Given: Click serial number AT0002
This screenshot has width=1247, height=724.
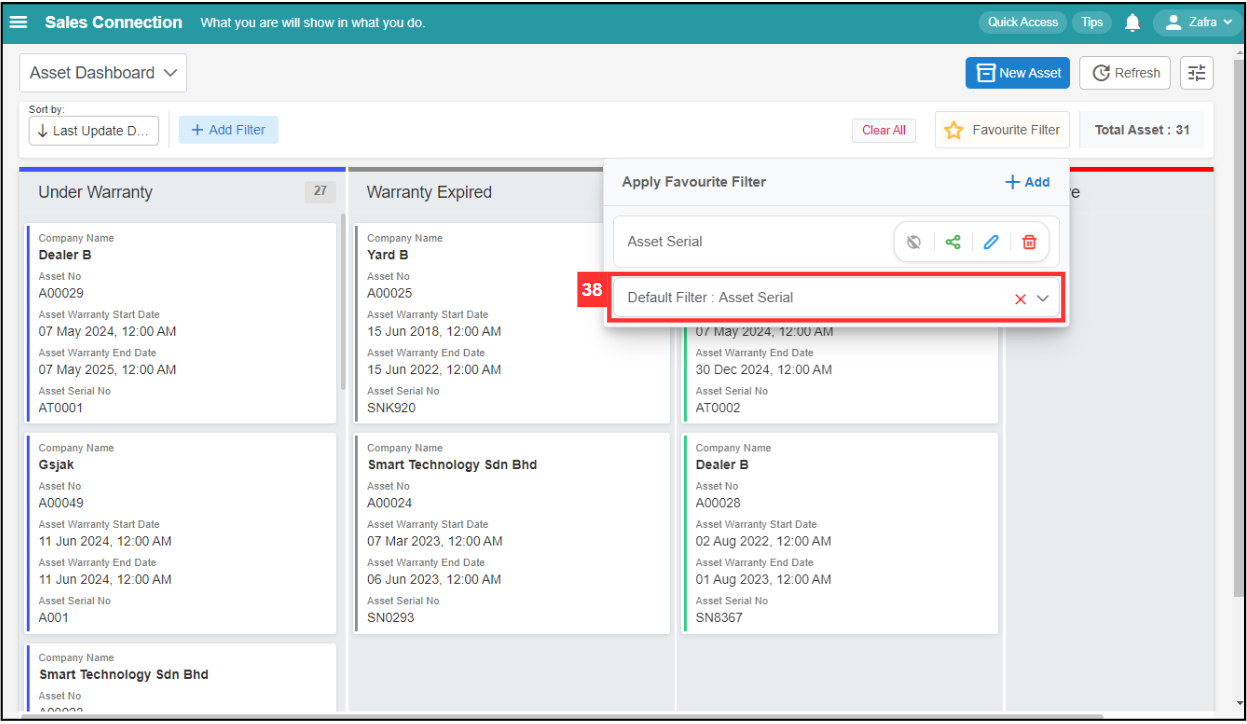Looking at the screenshot, I should 718,408.
